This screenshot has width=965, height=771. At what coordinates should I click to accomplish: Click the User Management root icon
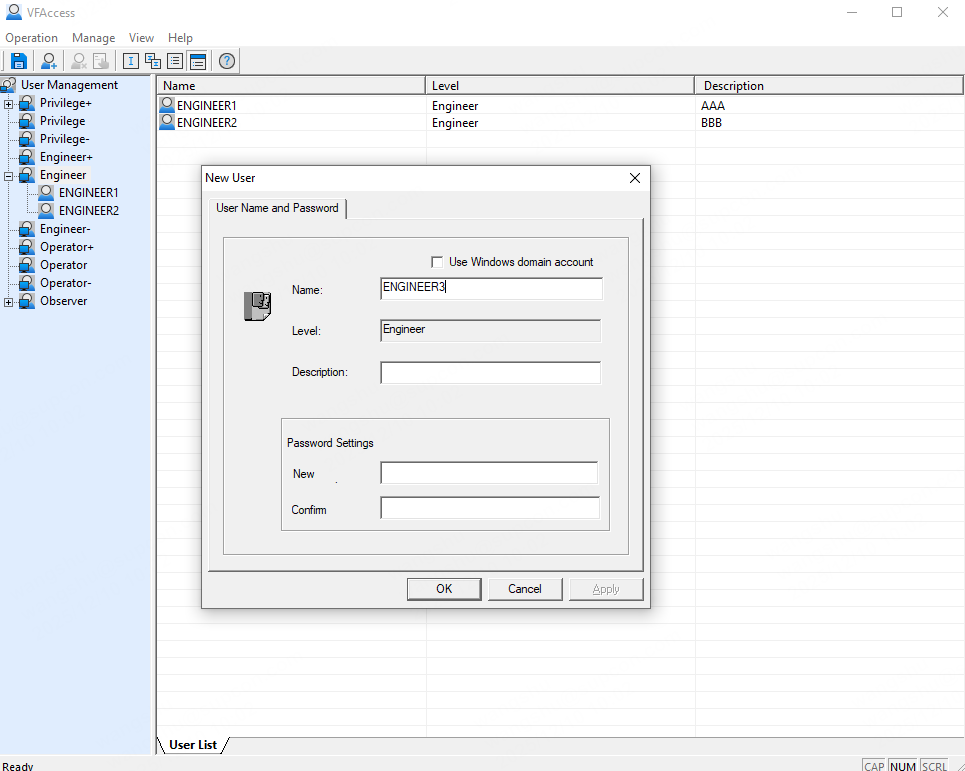9,85
